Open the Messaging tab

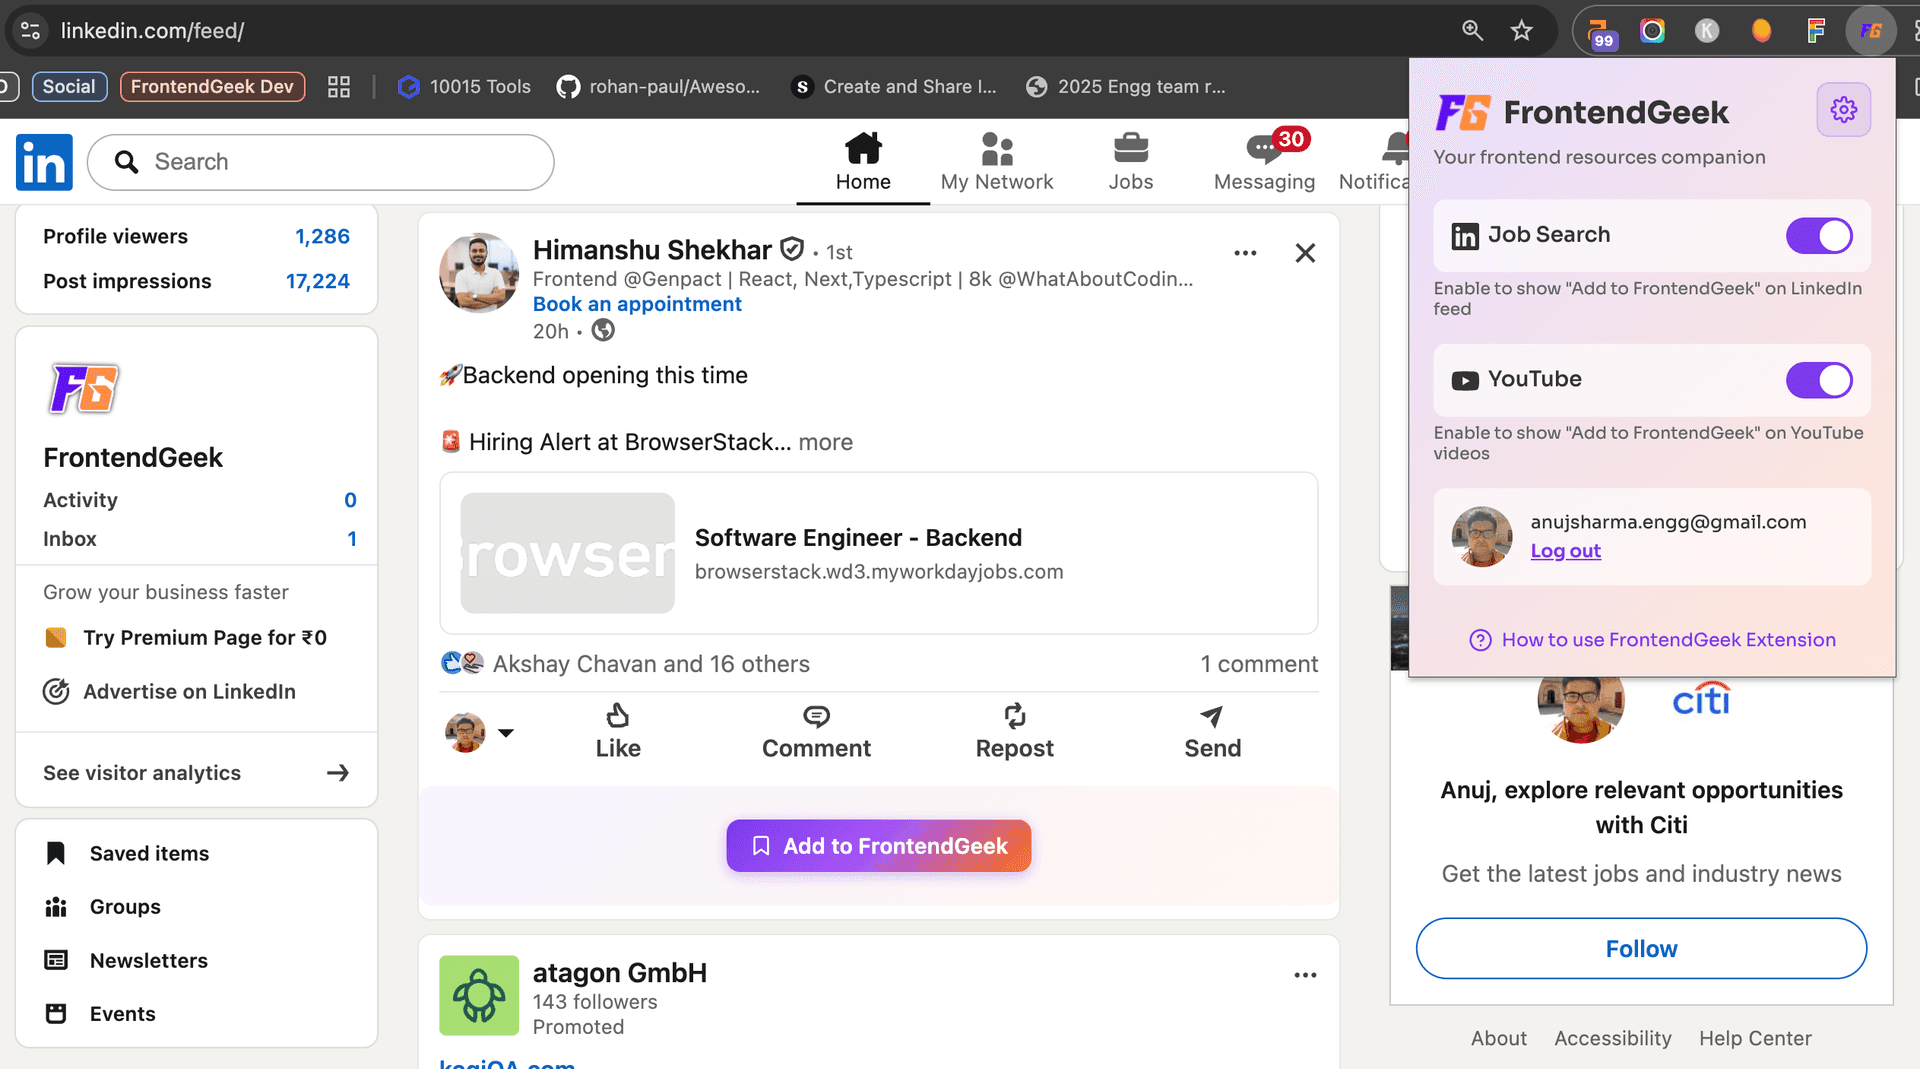(x=1264, y=162)
